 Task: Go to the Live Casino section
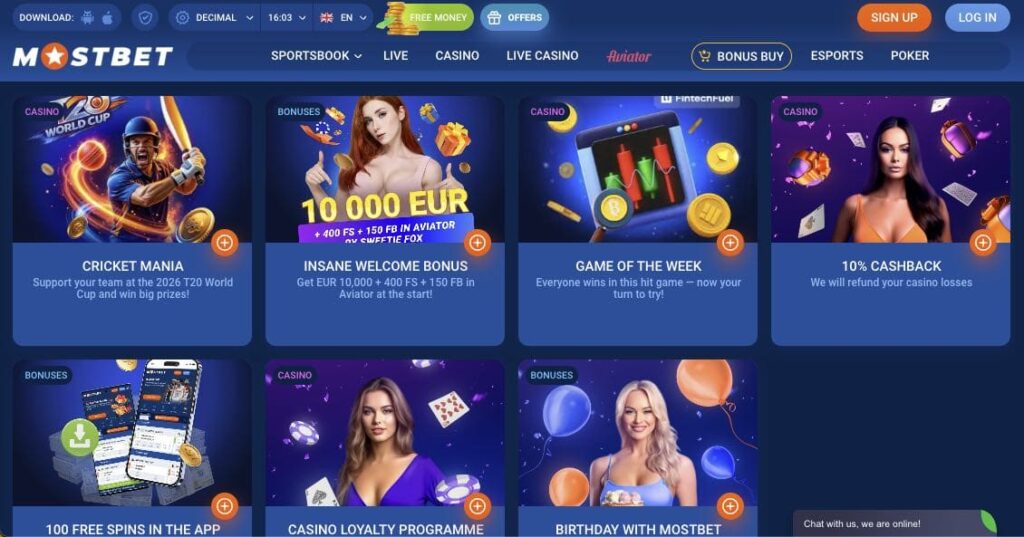click(542, 56)
